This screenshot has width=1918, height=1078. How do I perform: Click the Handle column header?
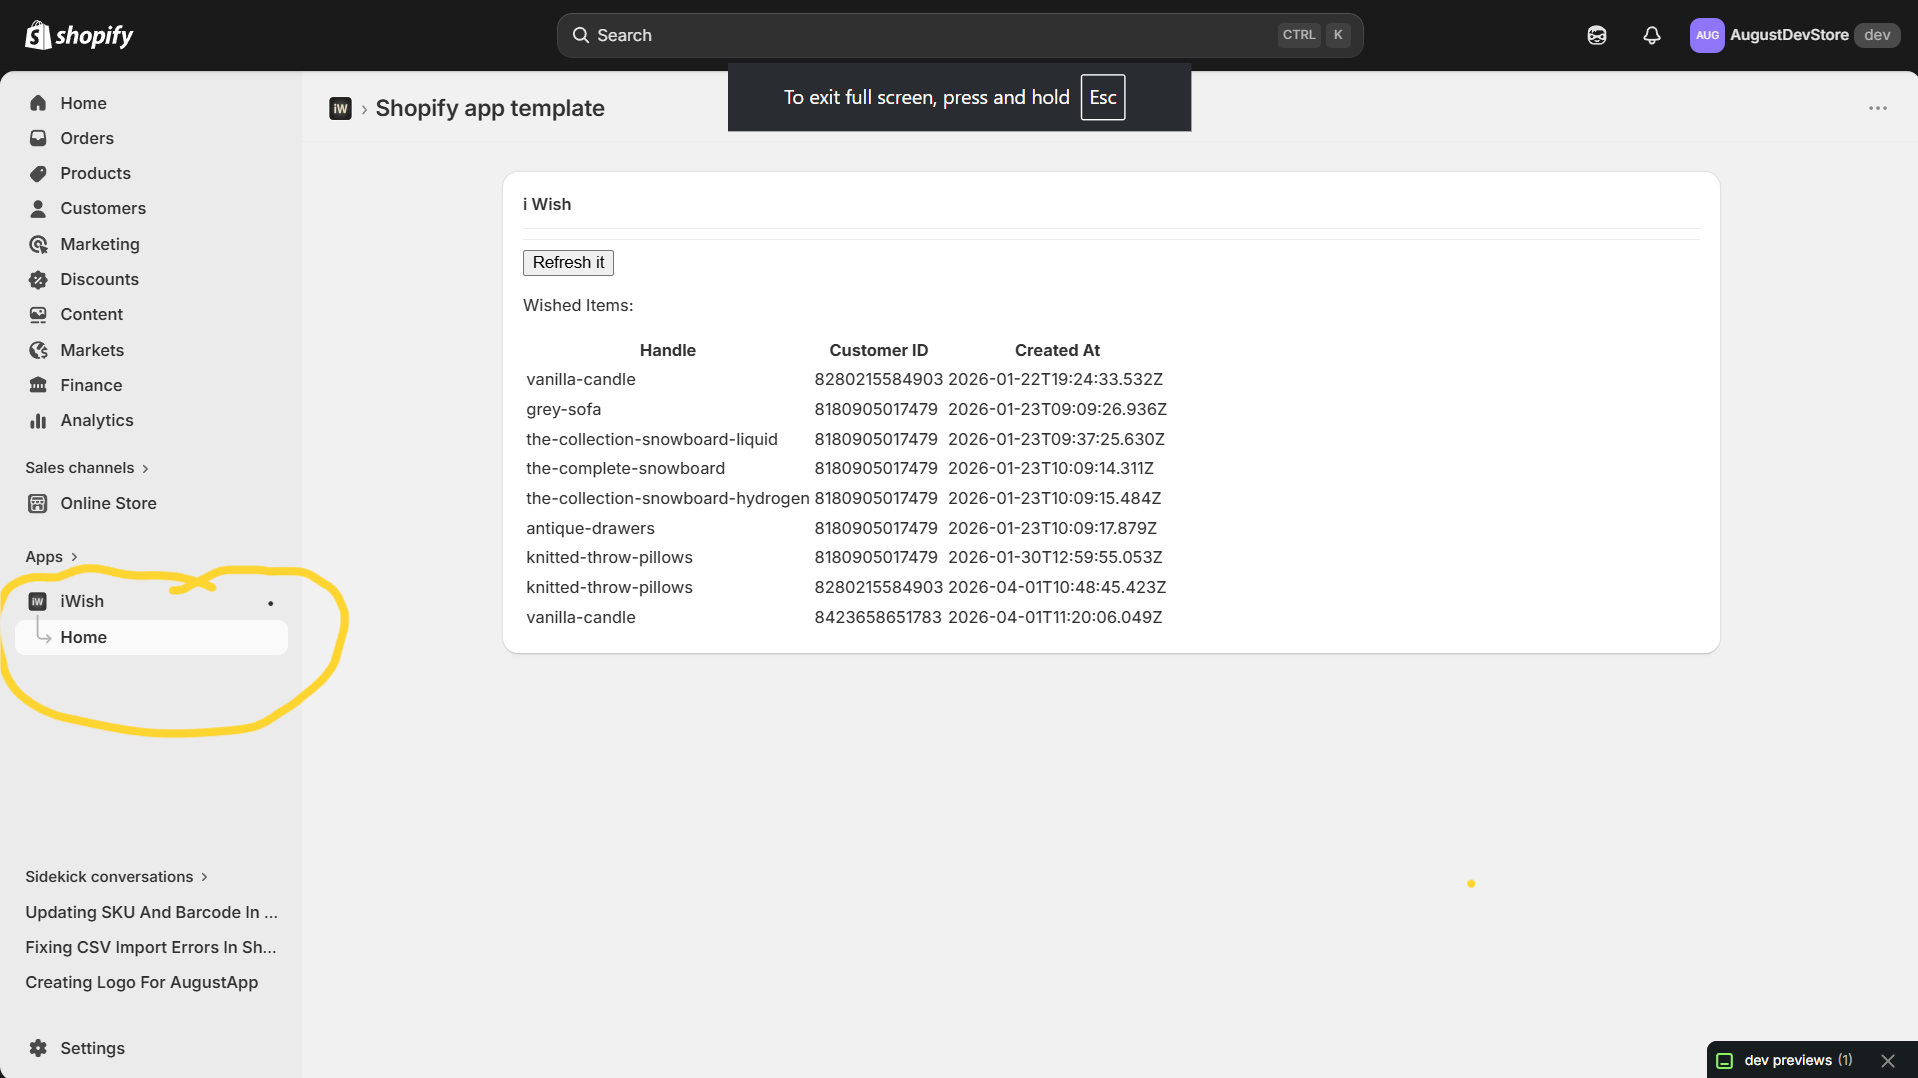pos(668,350)
